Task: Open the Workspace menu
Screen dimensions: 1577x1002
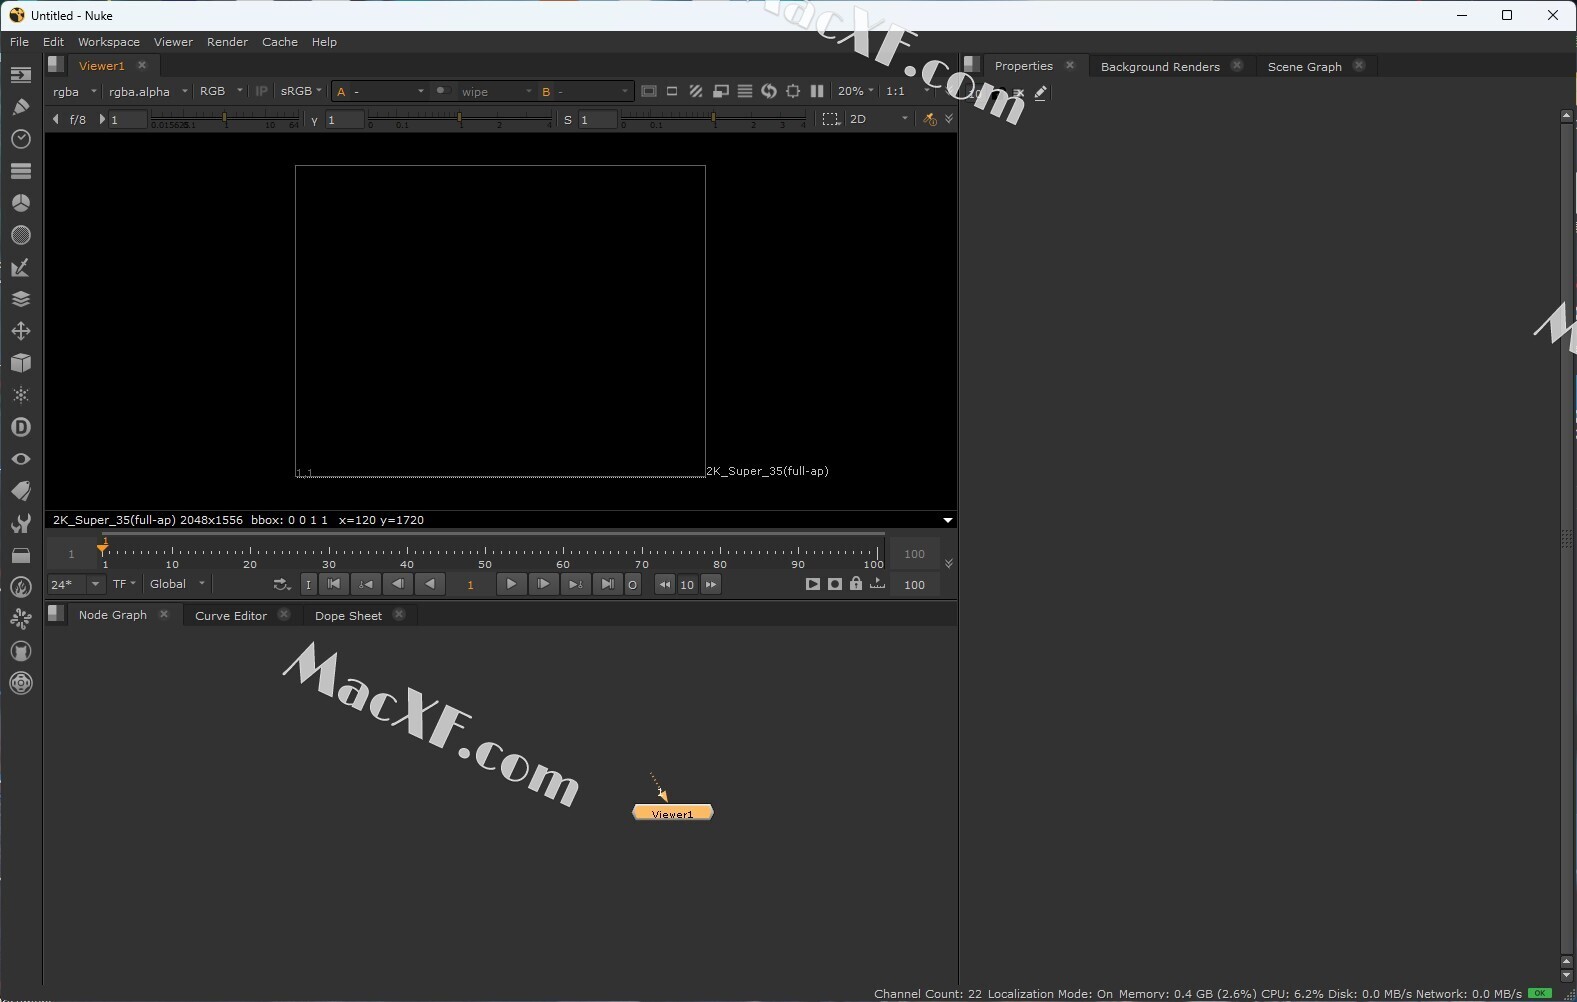Action: (x=109, y=42)
